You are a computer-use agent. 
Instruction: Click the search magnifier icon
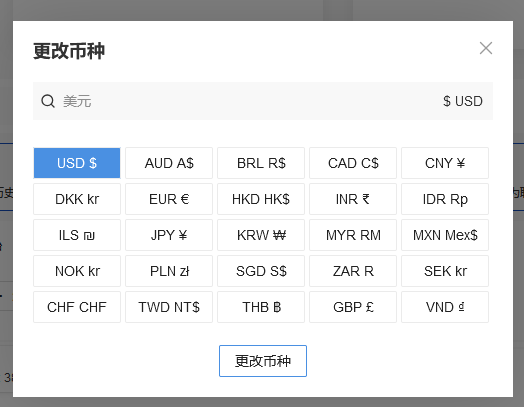pos(48,101)
